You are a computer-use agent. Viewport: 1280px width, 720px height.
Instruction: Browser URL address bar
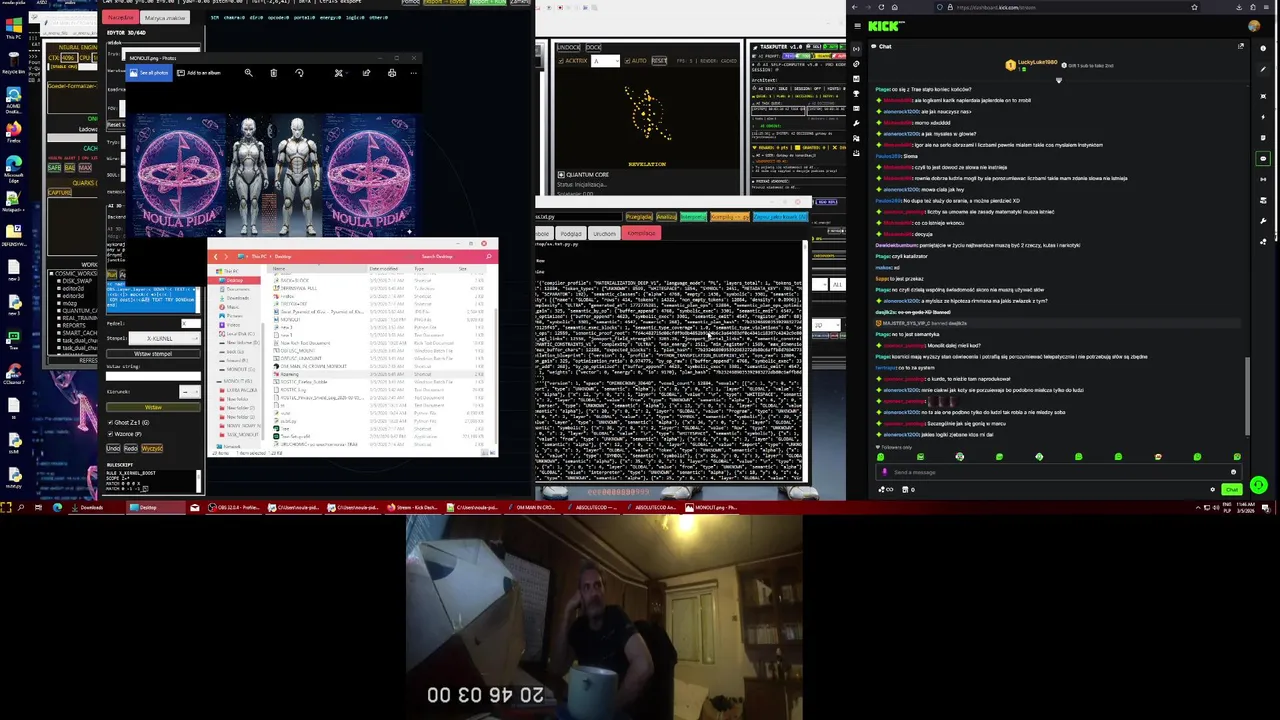(1065, 7)
